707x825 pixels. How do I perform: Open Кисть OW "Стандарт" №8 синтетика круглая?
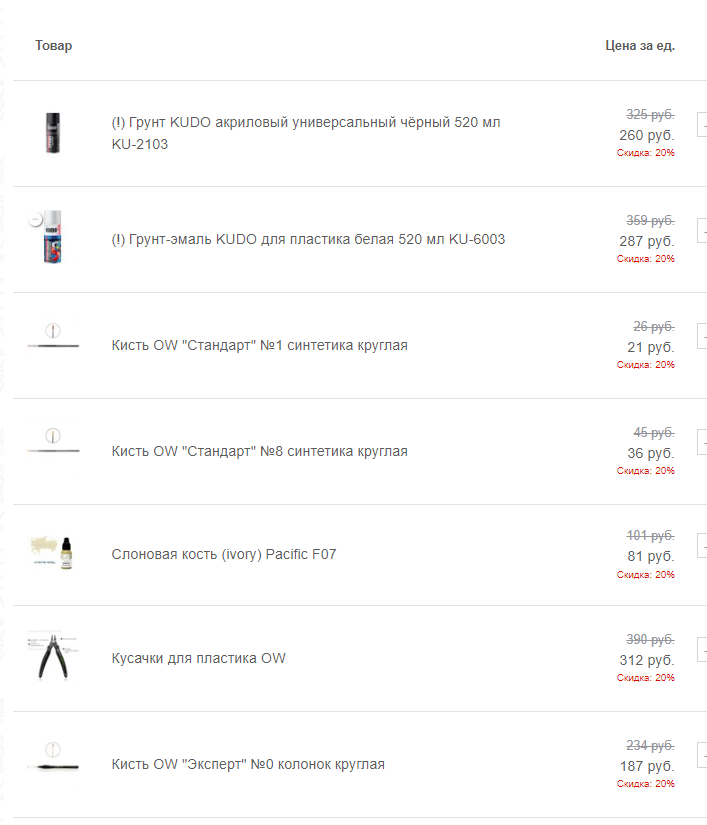coord(259,451)
